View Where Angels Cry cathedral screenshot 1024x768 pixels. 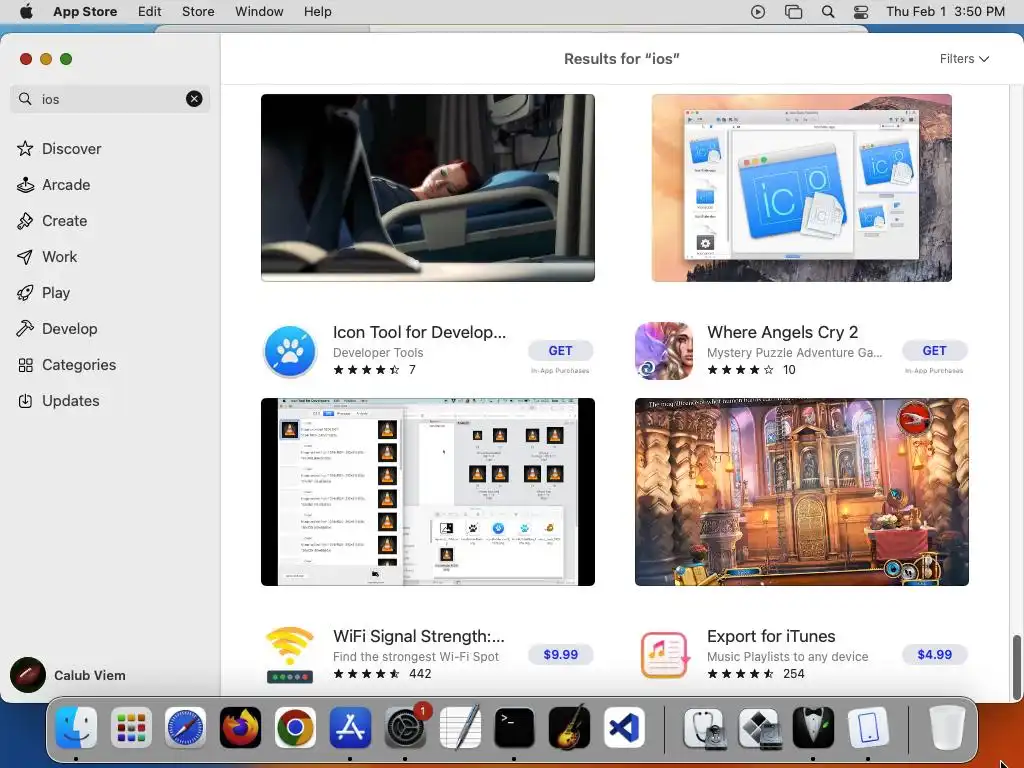(801, 492)
